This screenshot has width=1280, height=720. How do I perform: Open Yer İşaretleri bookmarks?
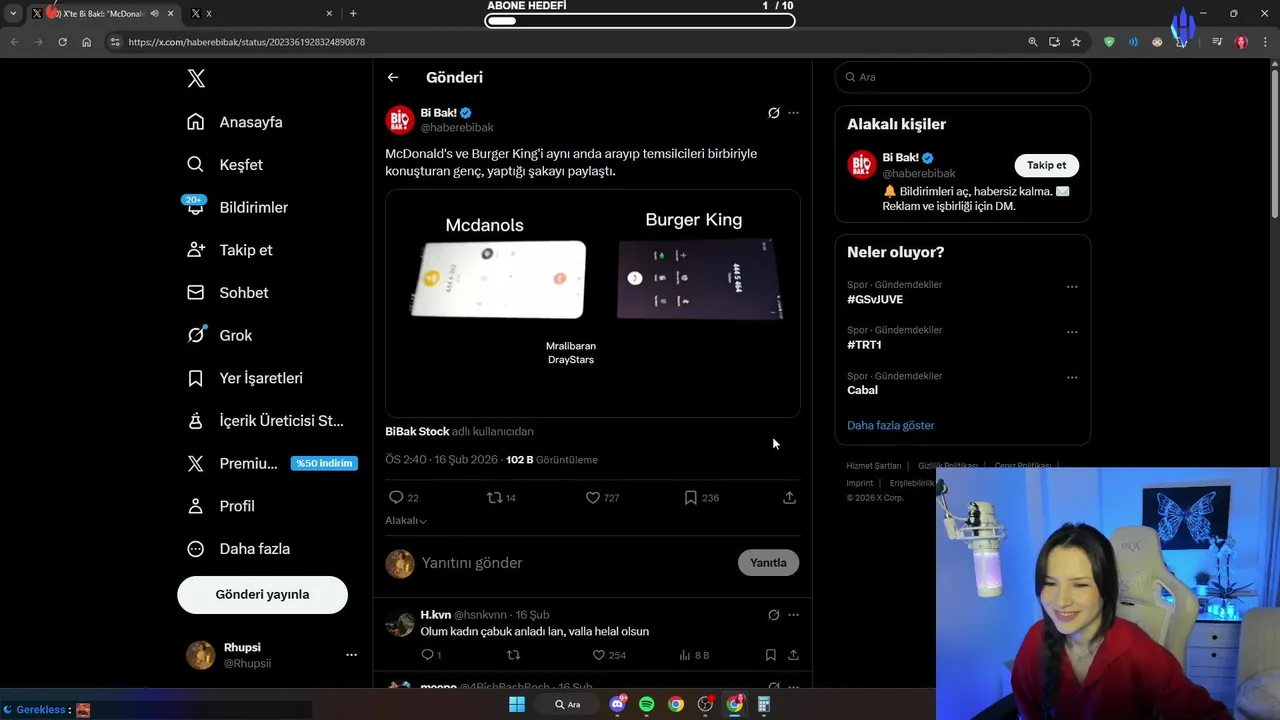coord(245,378)
